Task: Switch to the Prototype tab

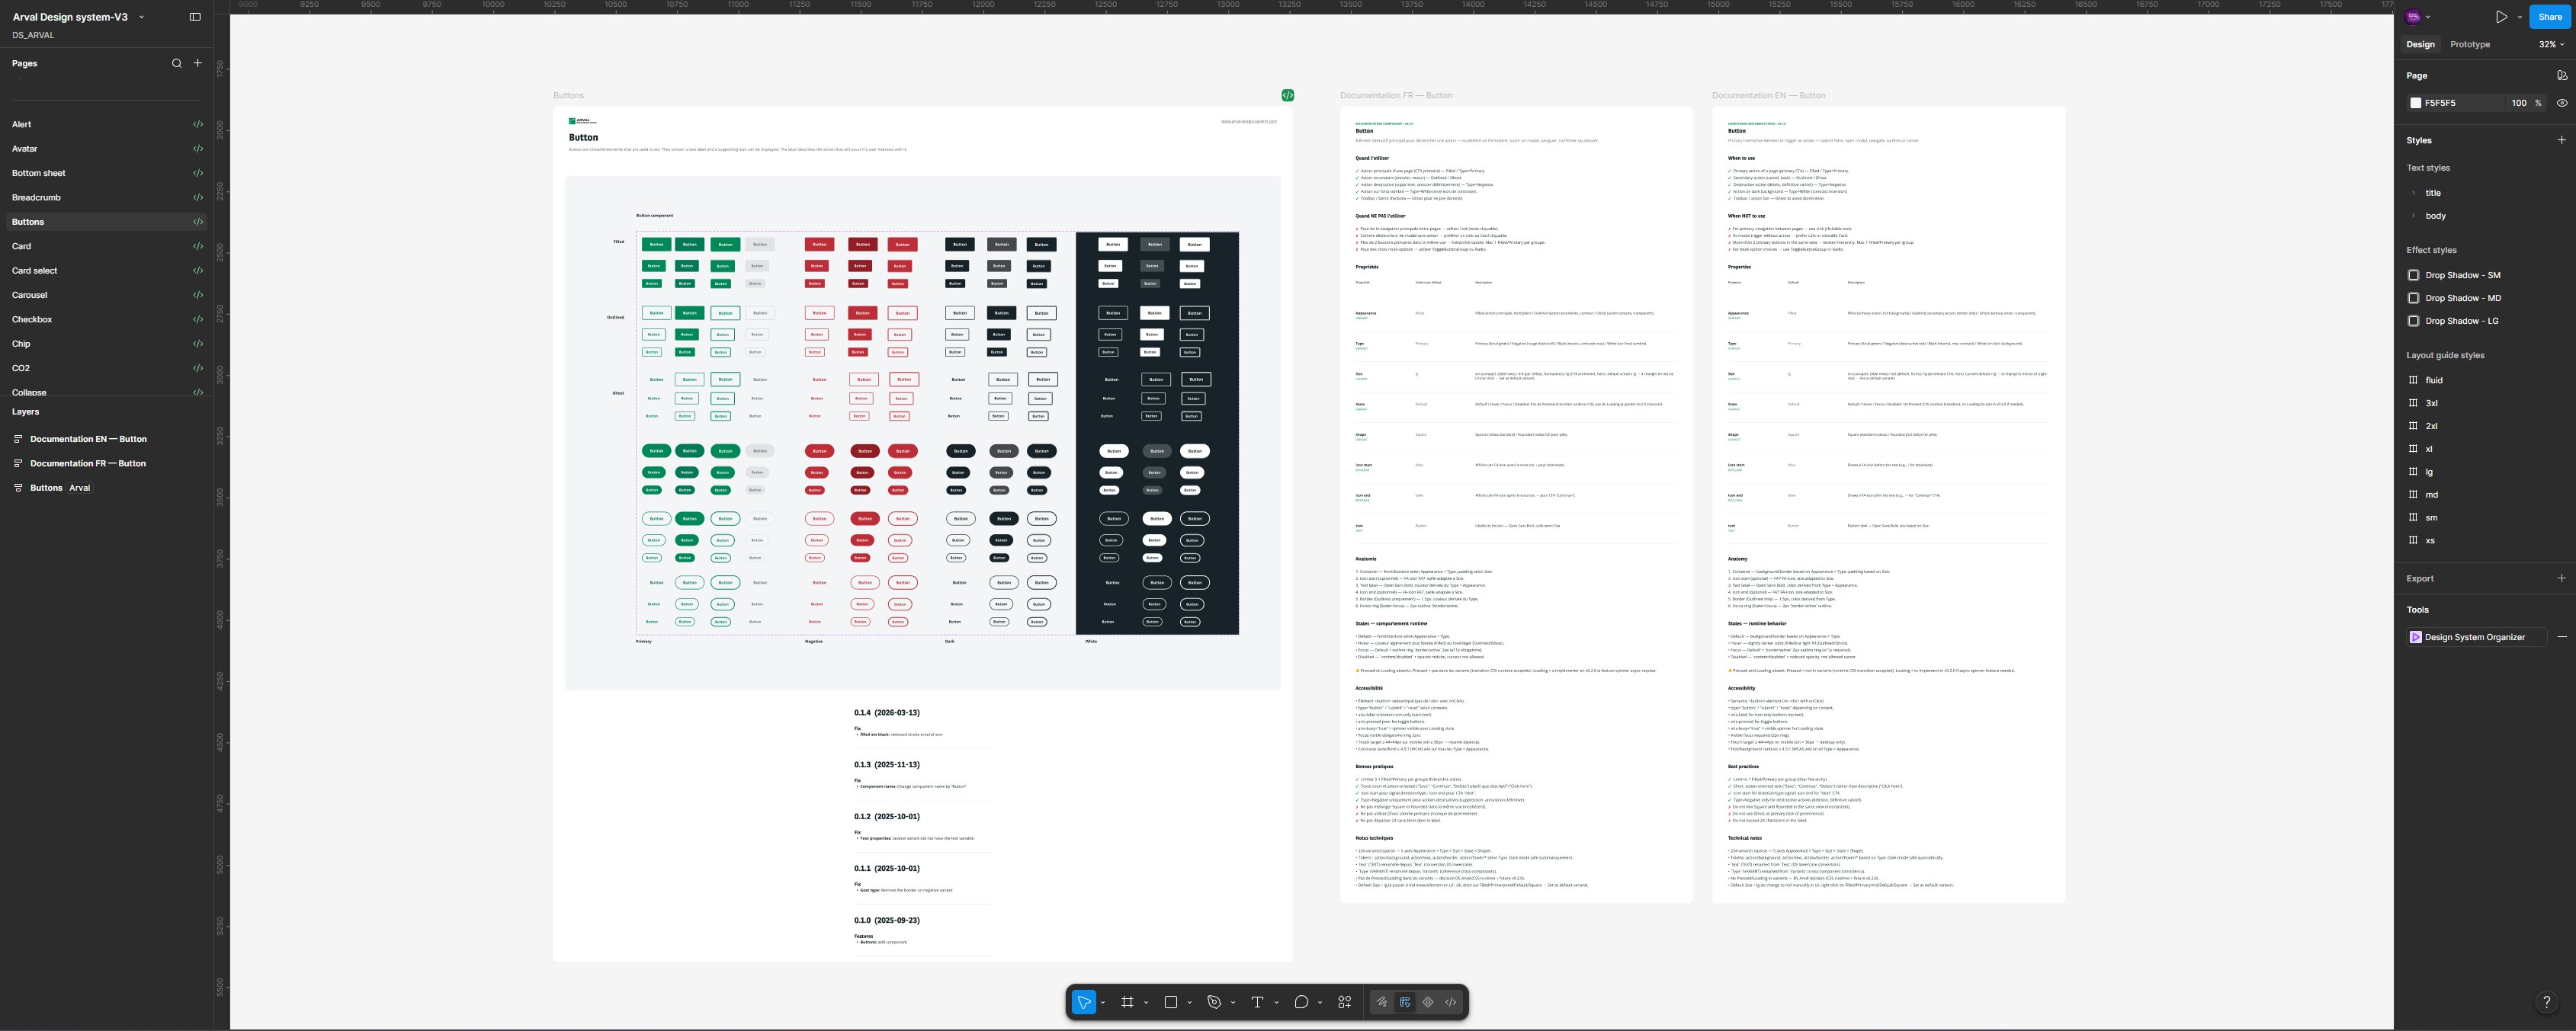Action: [x=2469, y=45]
